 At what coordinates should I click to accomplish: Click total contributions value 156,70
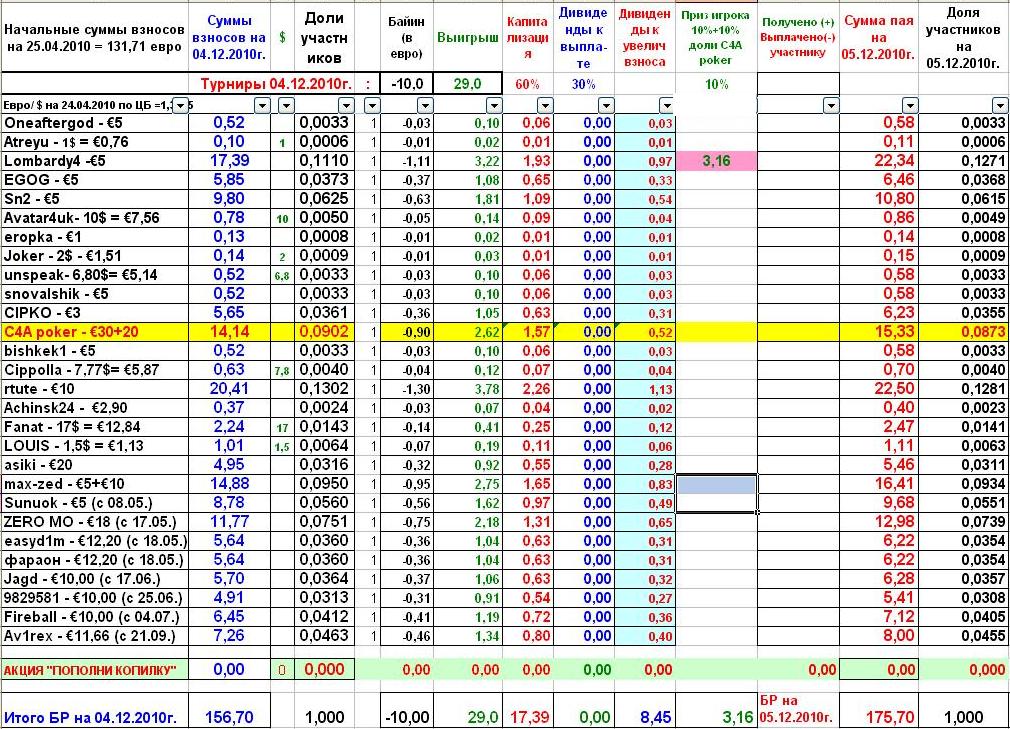pyautogui.click(x=229, y=717)
